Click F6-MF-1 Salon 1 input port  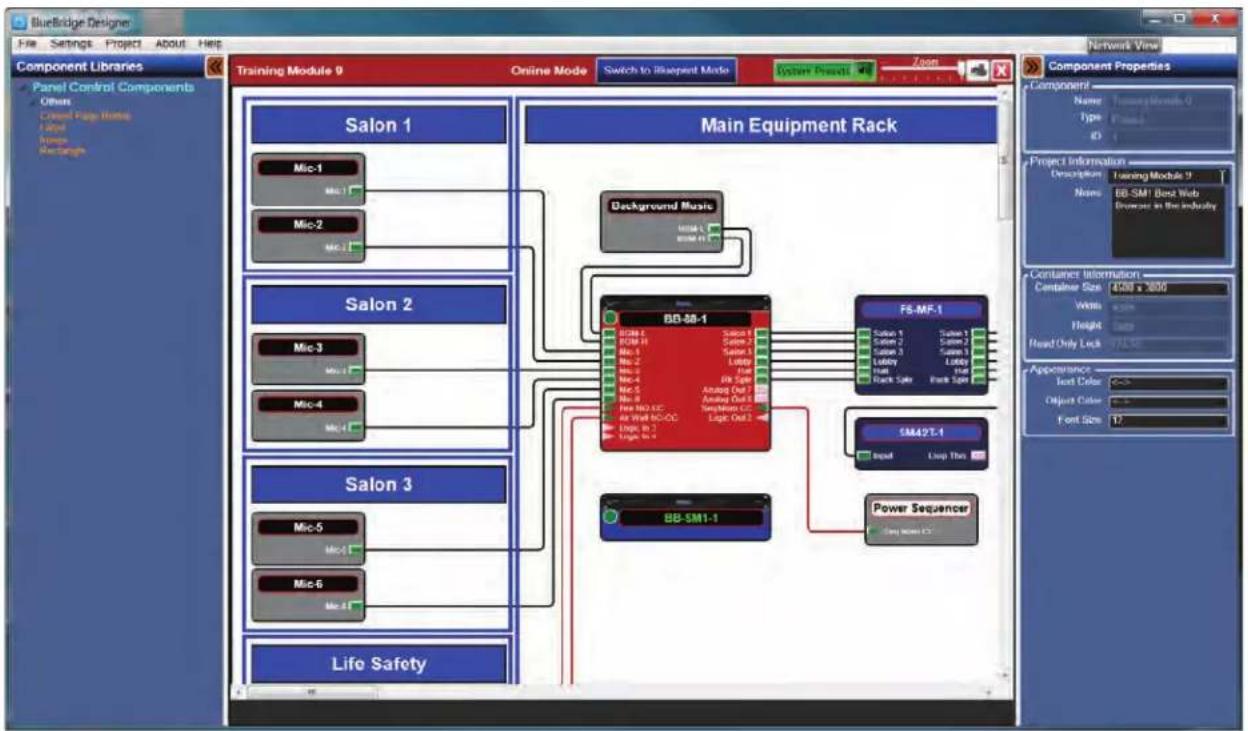click(x=864, y=333)
